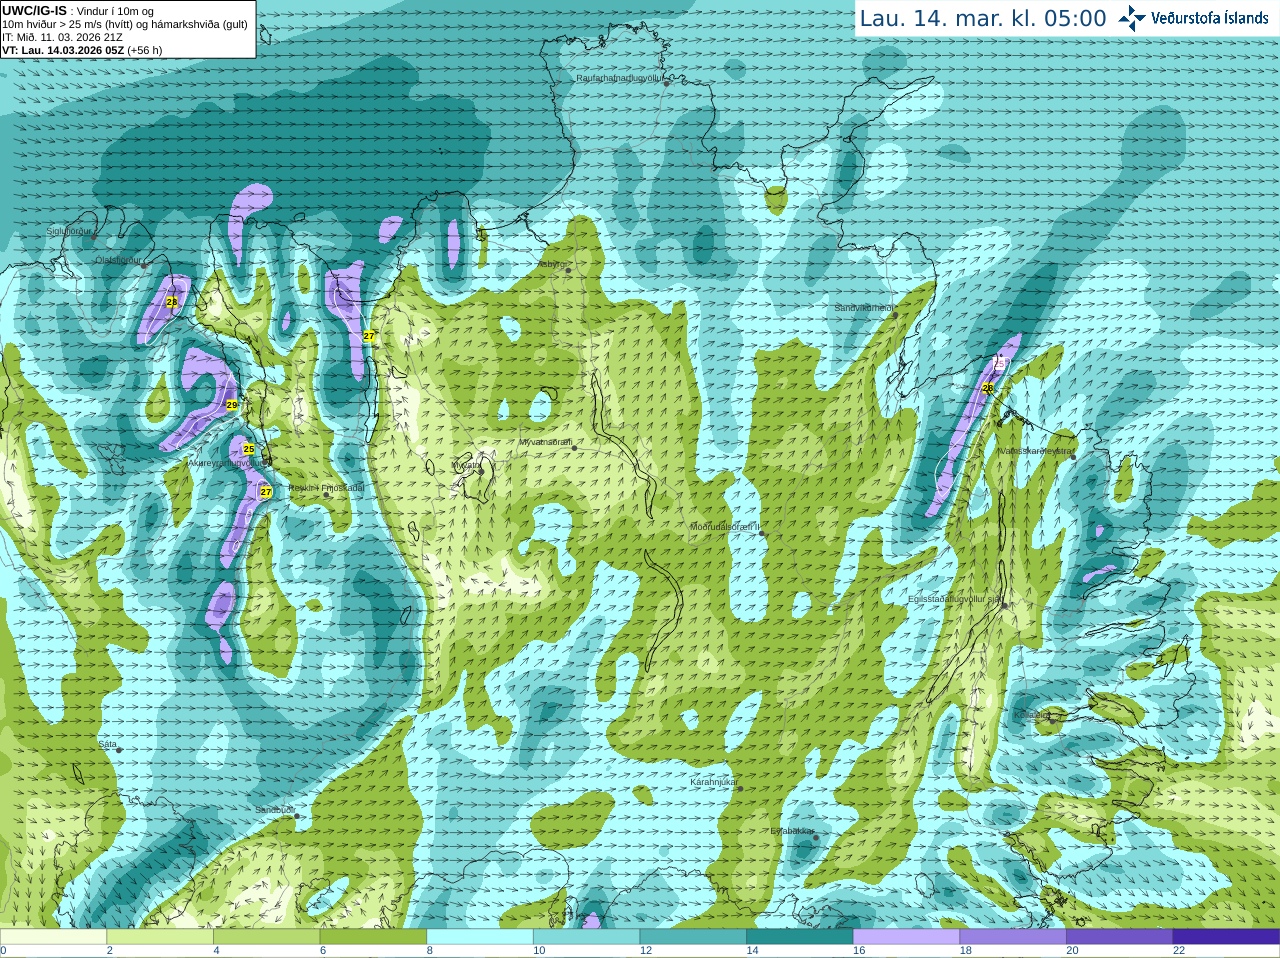The height and width of the screenshot is (958, 1280).
Task: Click the Raufarhafnarflugvöllur station marker
Action: [x=667, y=83]
